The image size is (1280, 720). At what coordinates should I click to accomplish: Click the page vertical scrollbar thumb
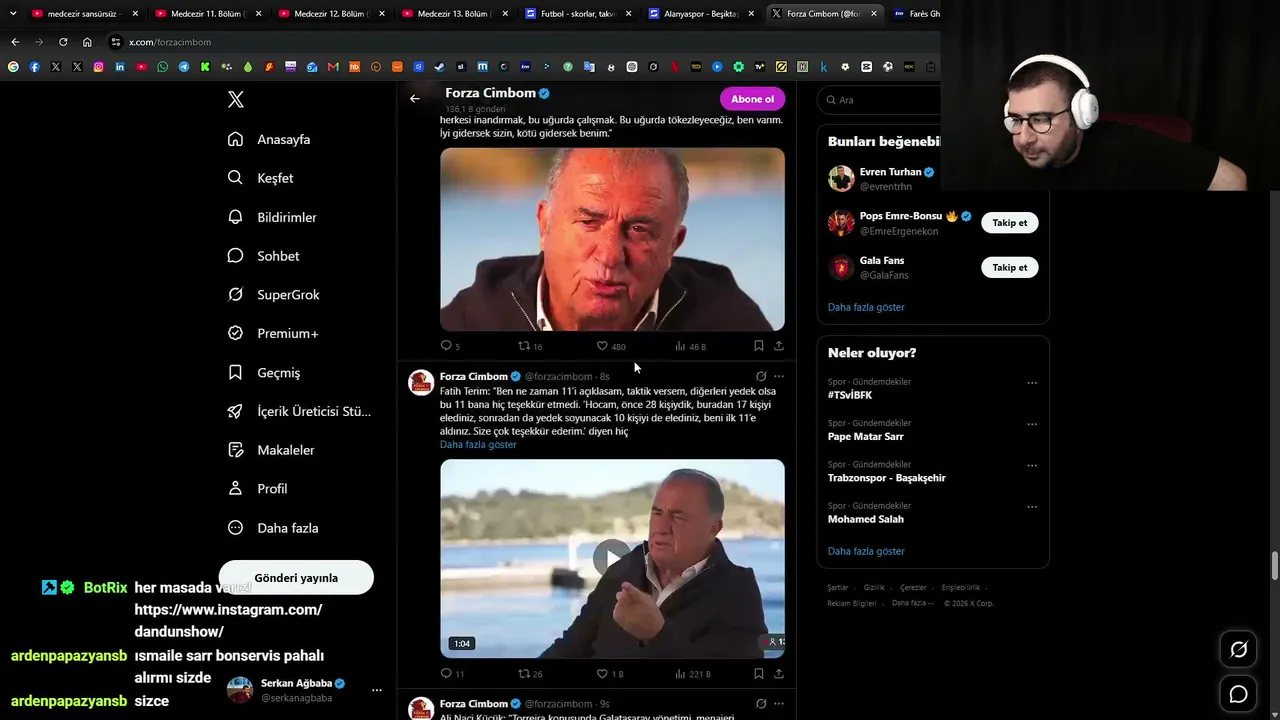pos(1274,565)
